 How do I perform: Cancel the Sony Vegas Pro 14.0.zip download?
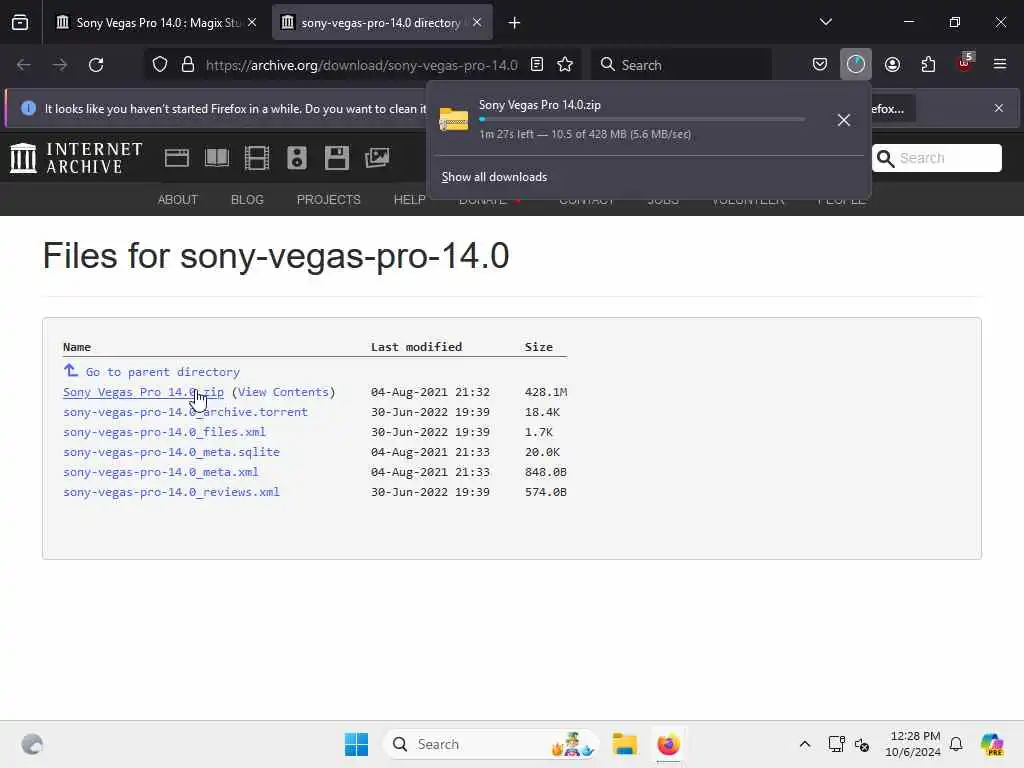click(x=844, y=120)
